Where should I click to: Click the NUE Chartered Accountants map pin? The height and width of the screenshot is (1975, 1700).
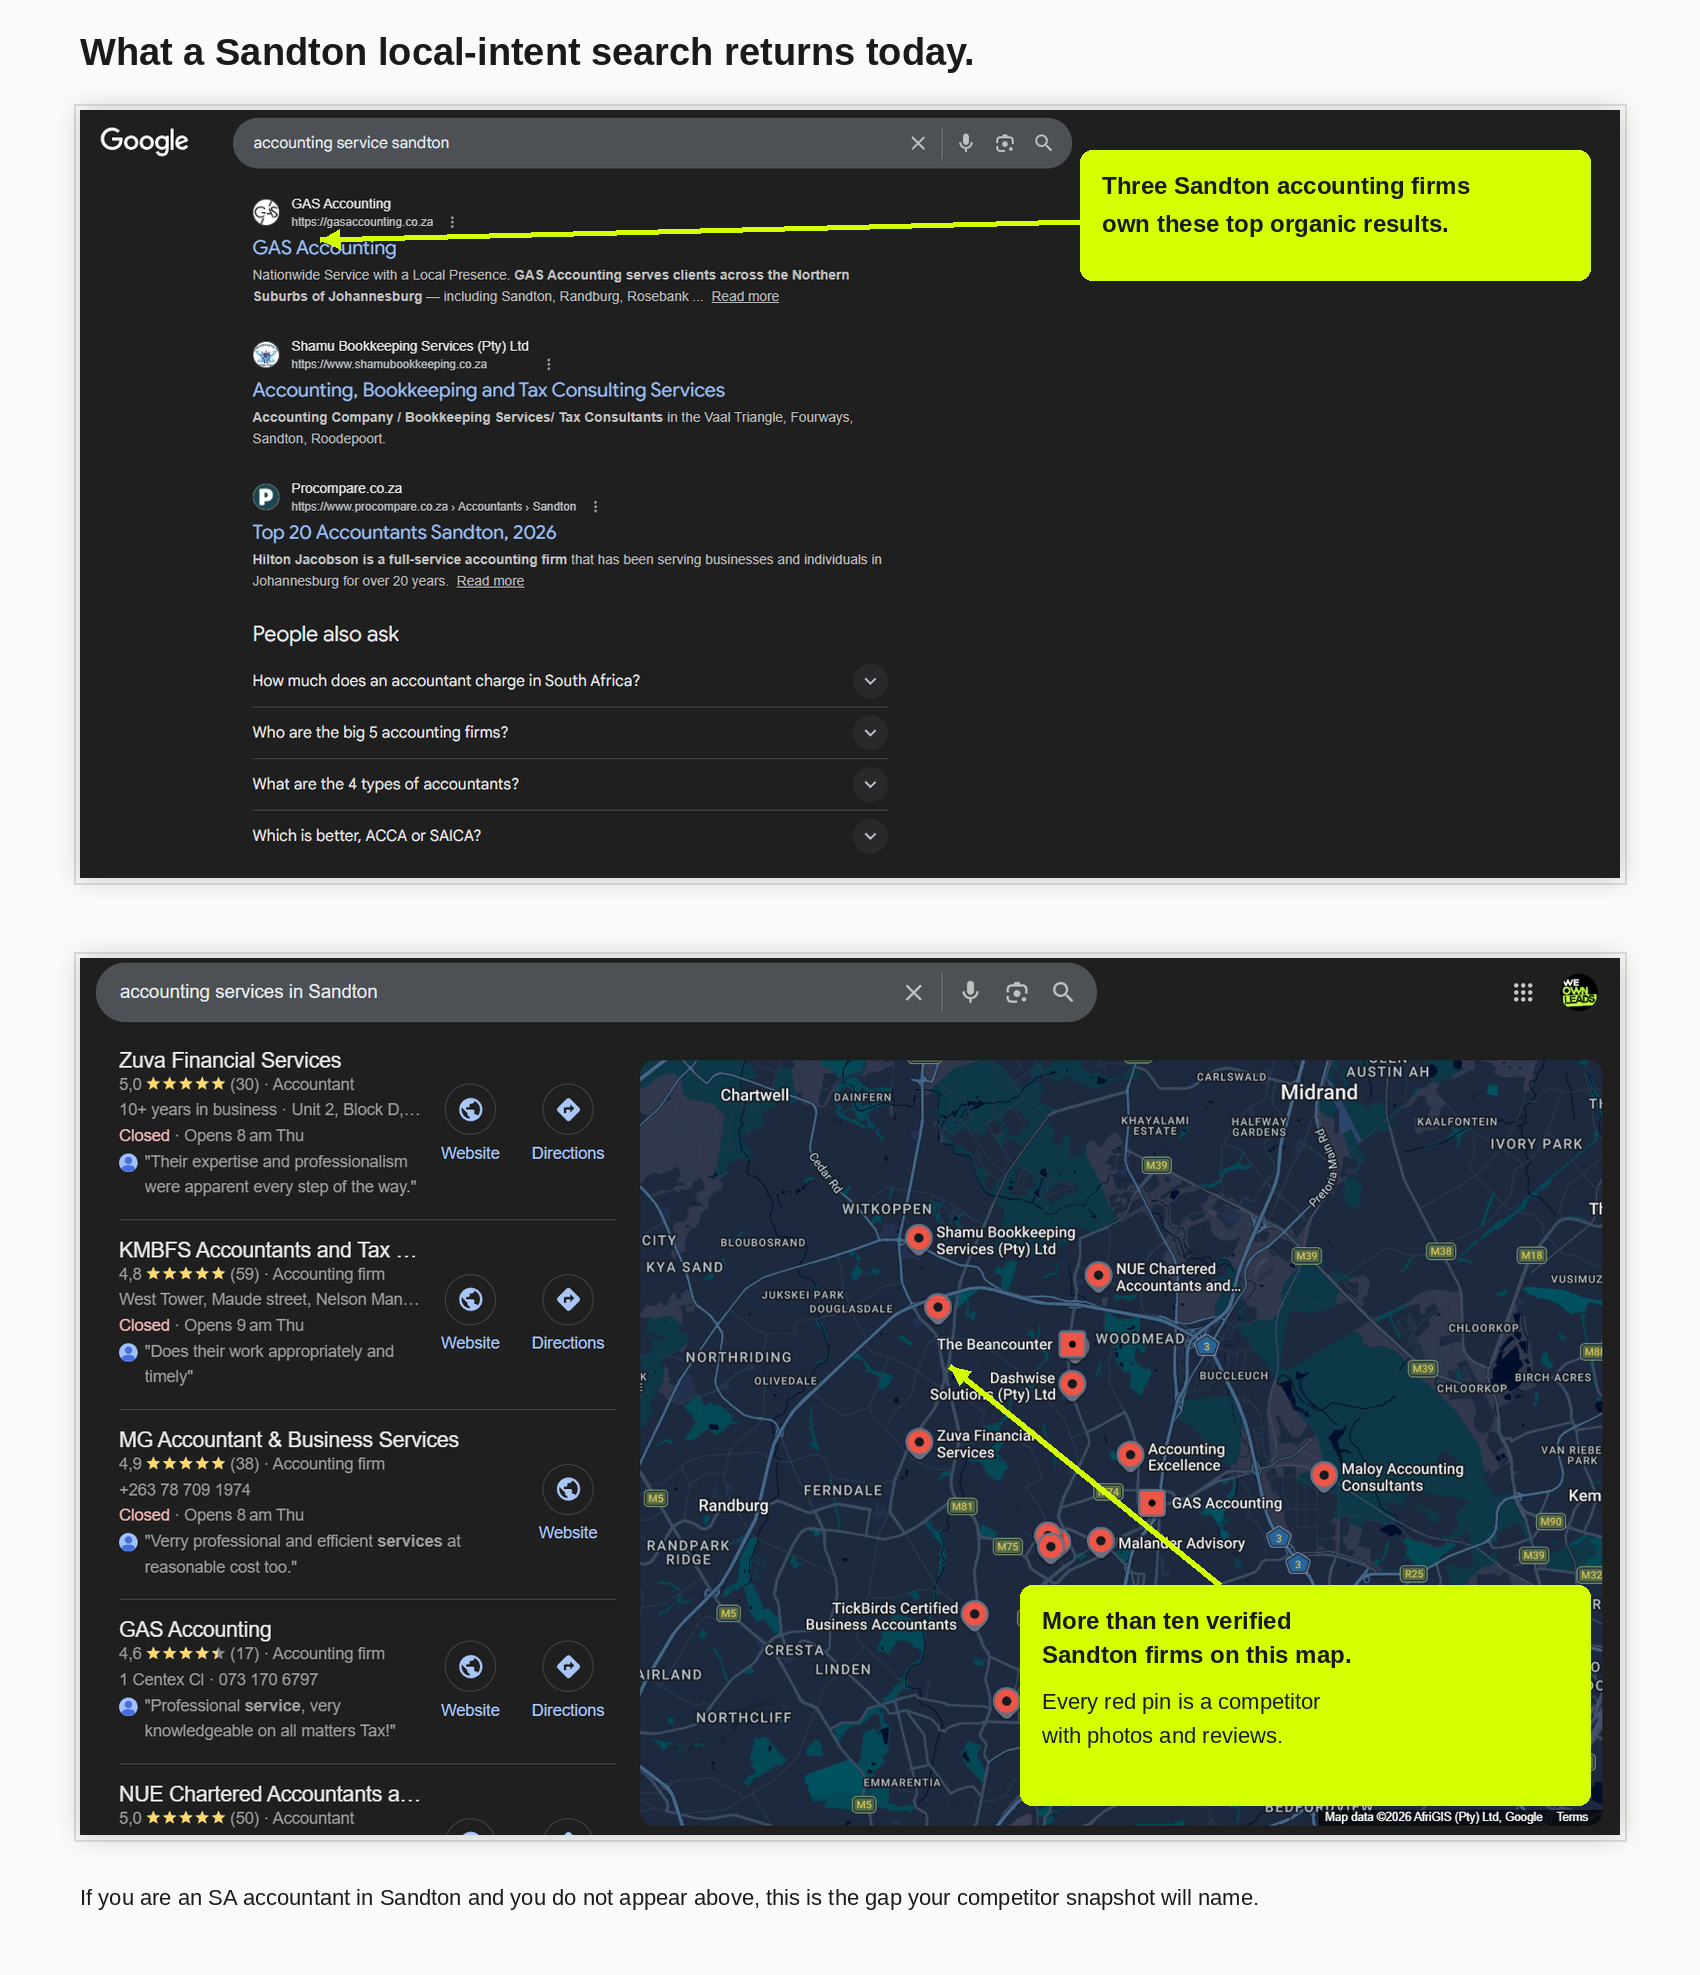tap(1098, 1275)
